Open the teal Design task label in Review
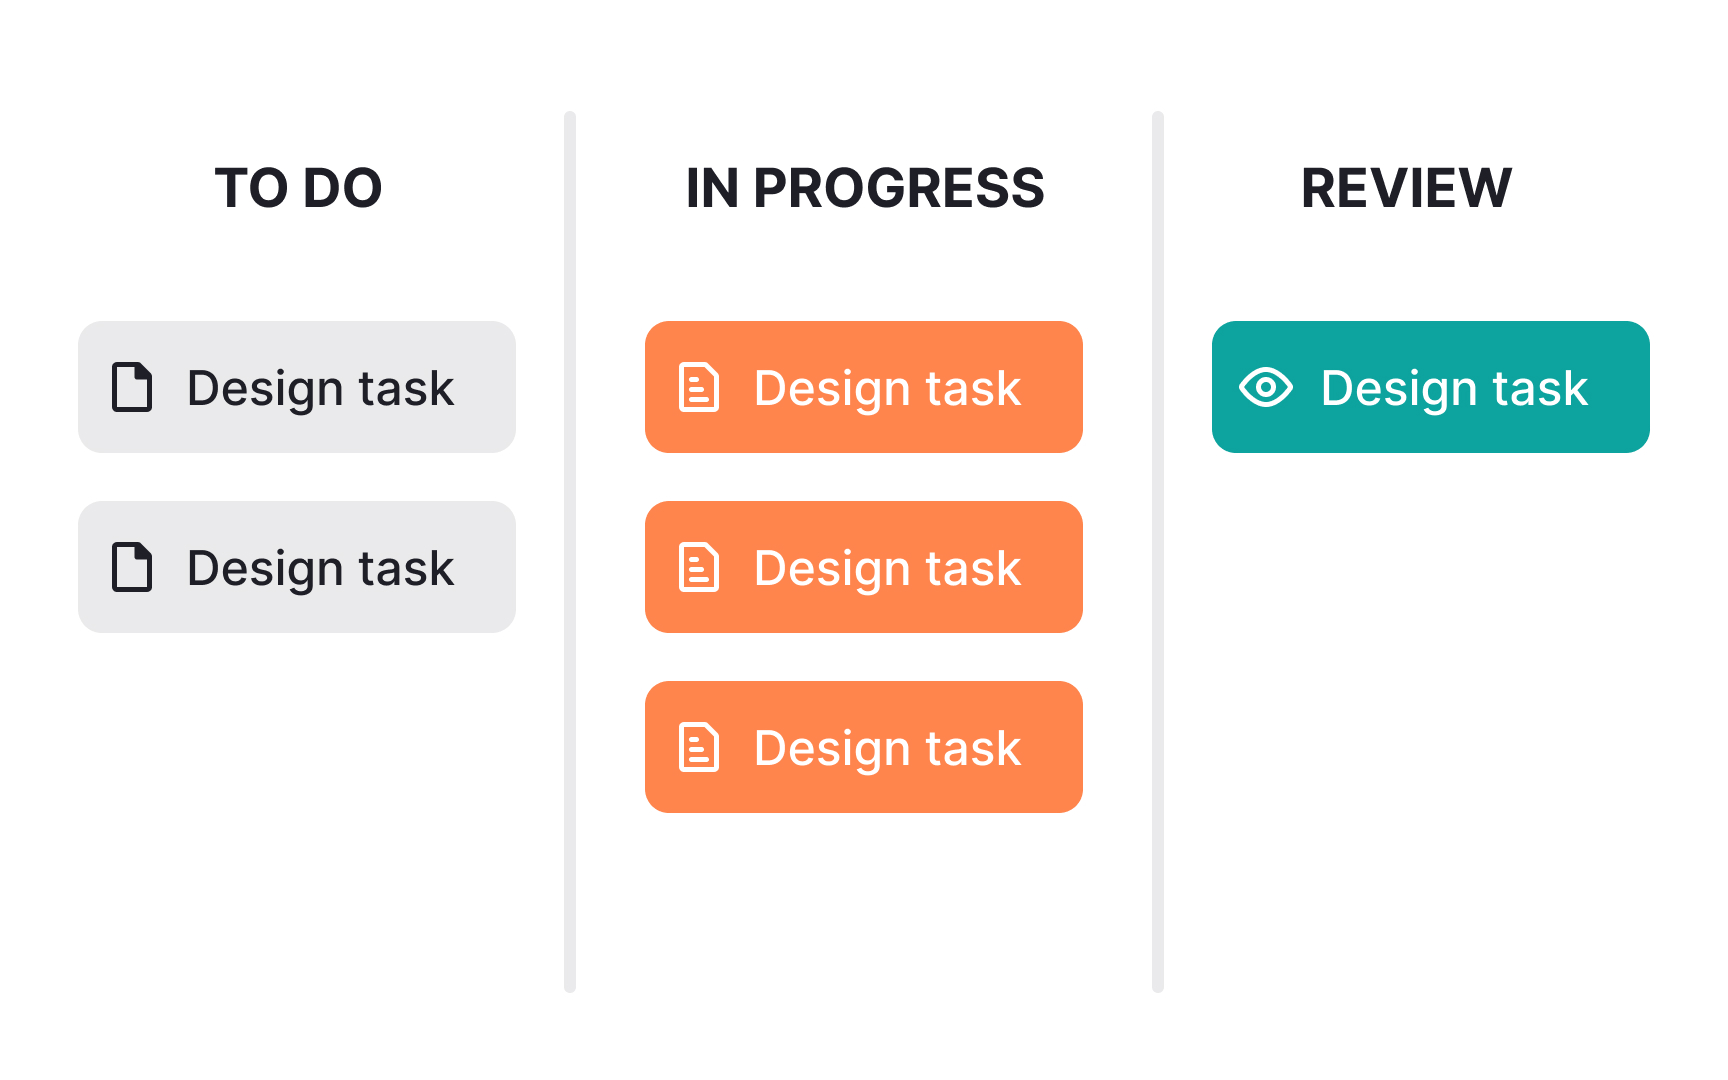The height and width of the screenshot is (1080, 1728). point(1454,388)
